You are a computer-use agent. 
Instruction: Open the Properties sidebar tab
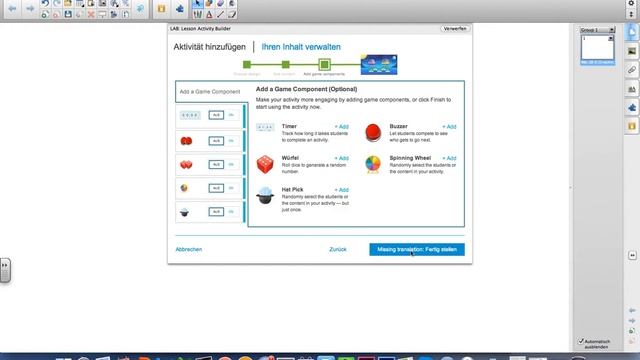click(x=632, y=89)
